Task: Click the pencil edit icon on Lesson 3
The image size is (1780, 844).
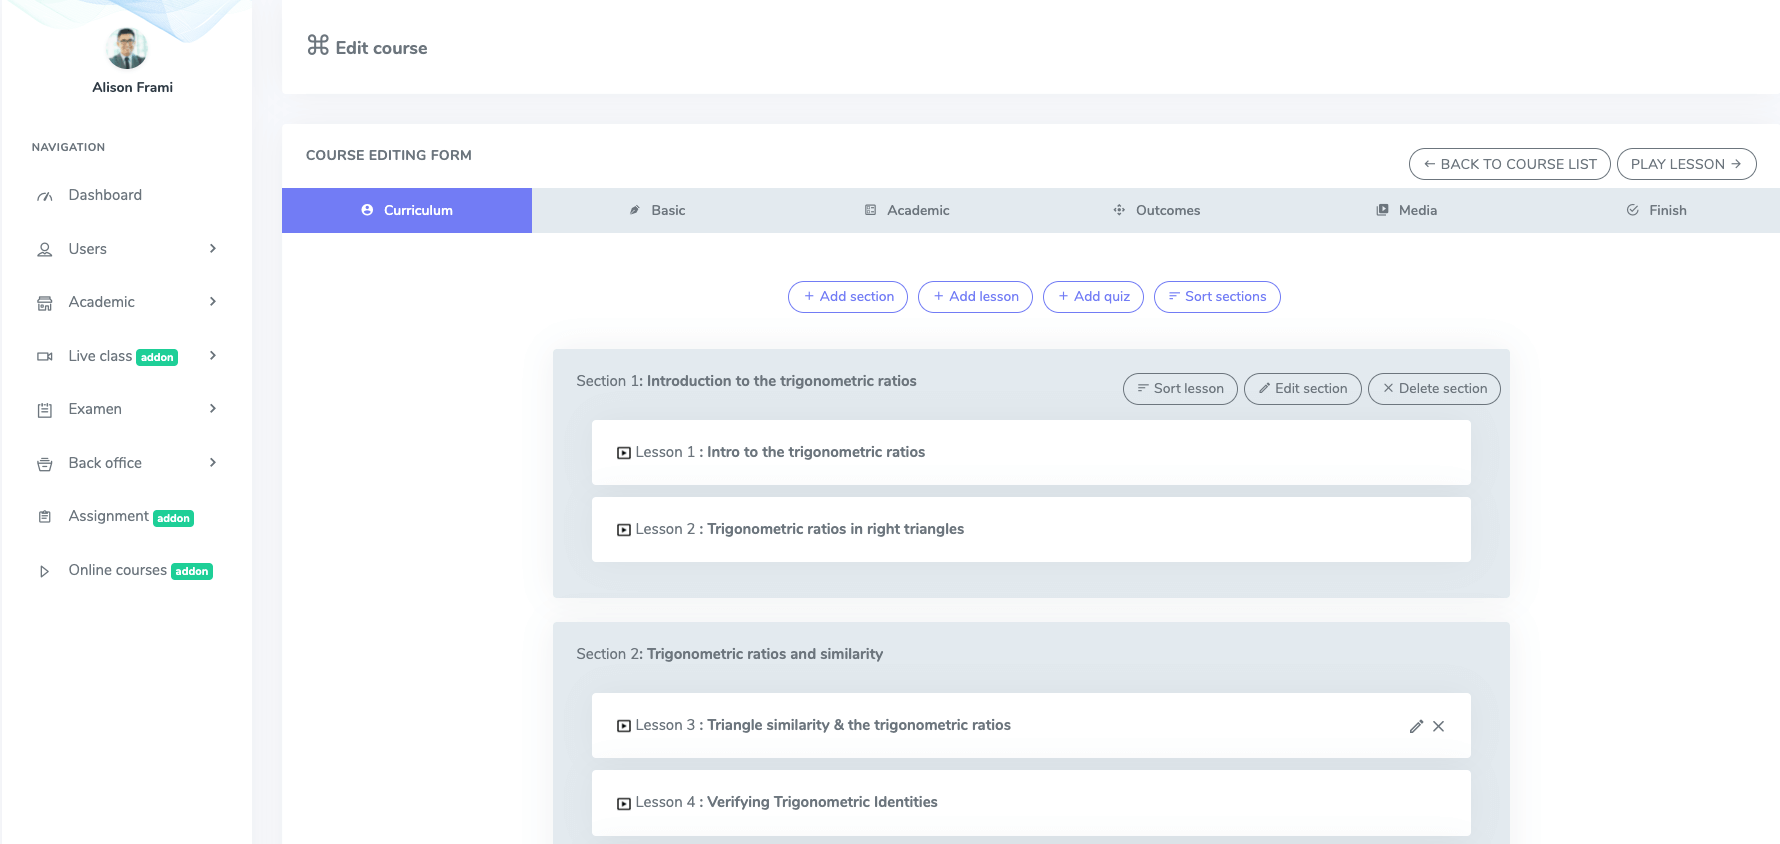Action: 1416,726
